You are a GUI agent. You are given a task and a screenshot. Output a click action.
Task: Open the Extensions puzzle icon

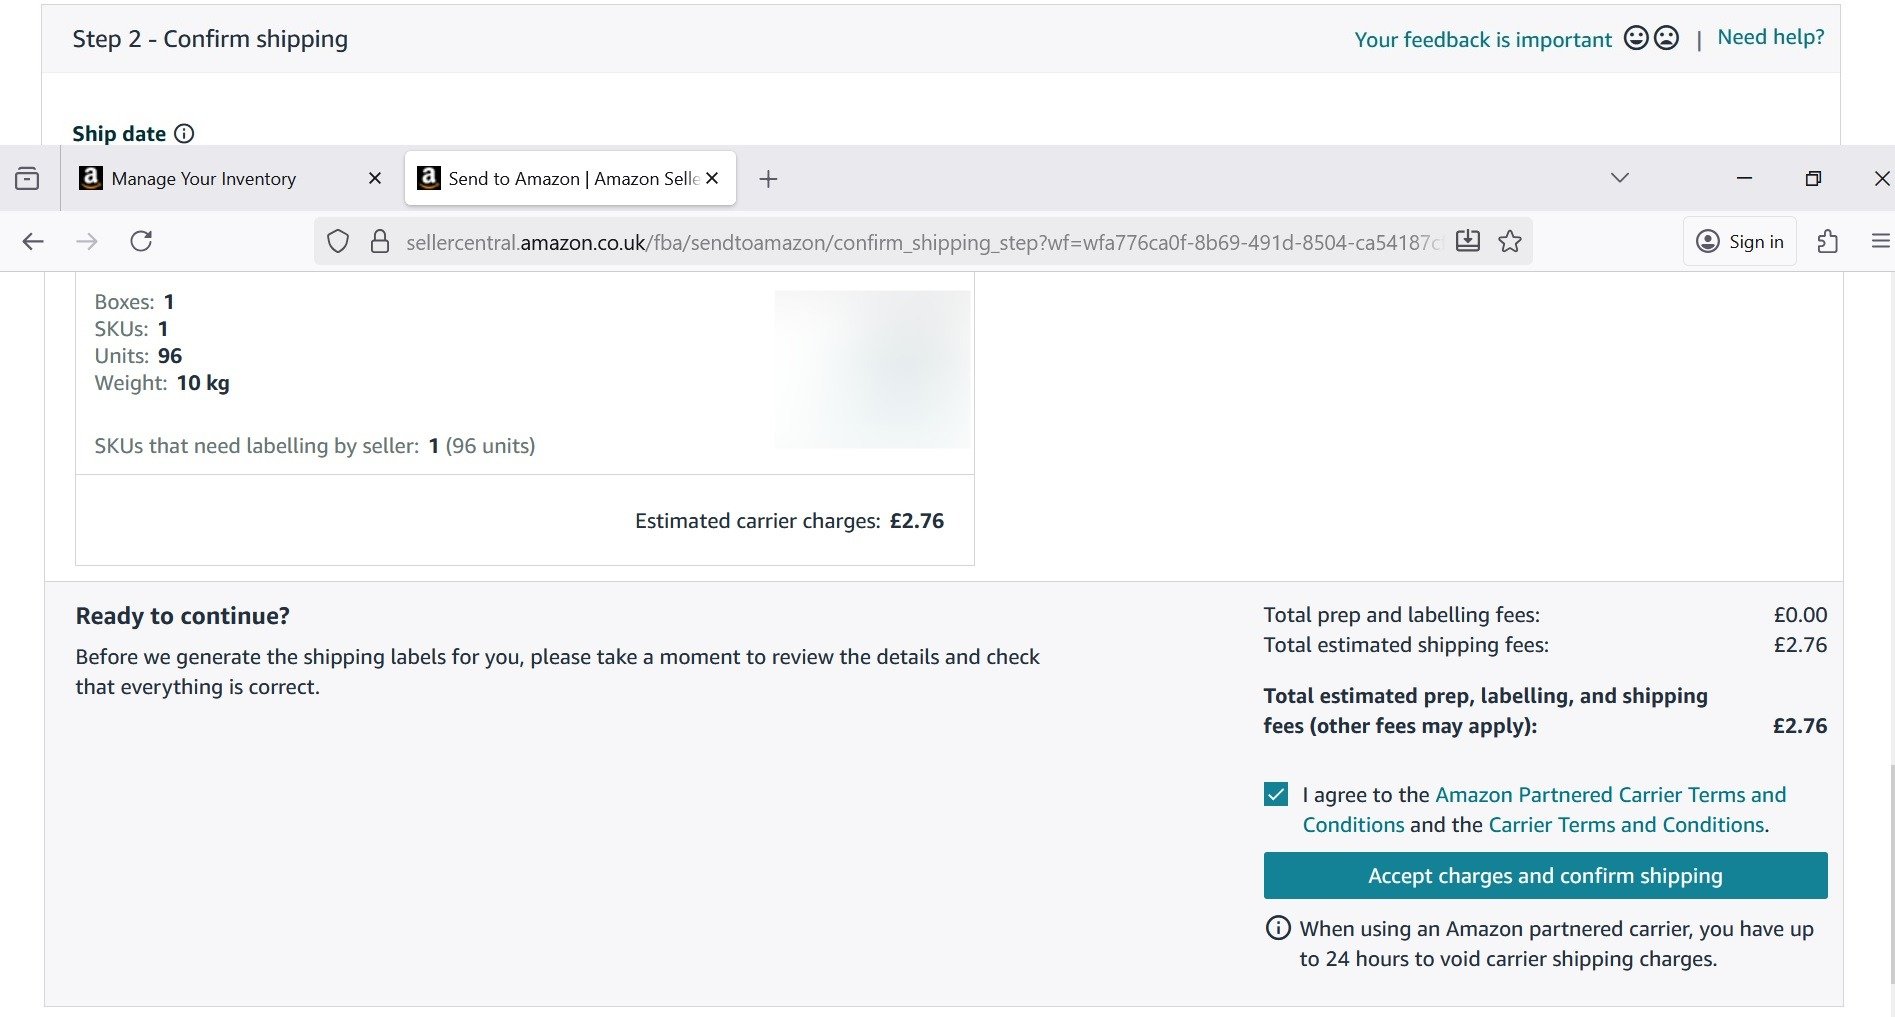point(1827,241)
